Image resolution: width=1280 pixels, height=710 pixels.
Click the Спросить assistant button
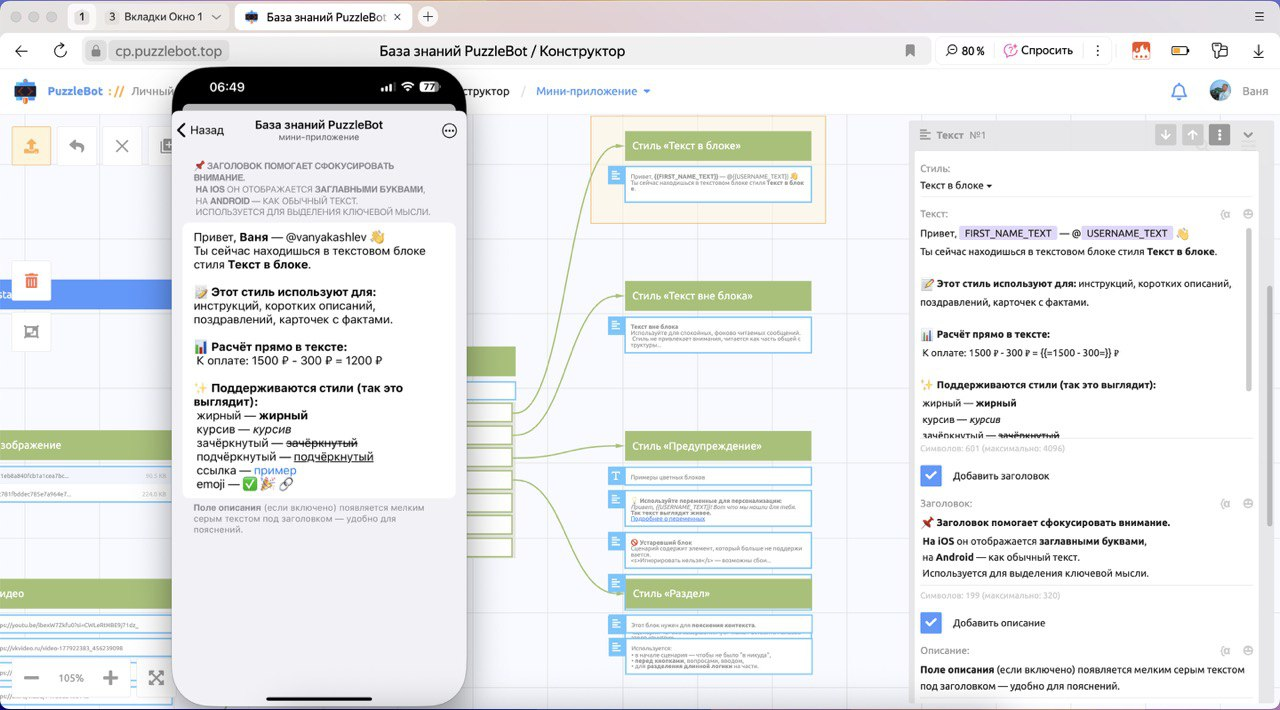pyautogui.click(x=1038, y=51)
